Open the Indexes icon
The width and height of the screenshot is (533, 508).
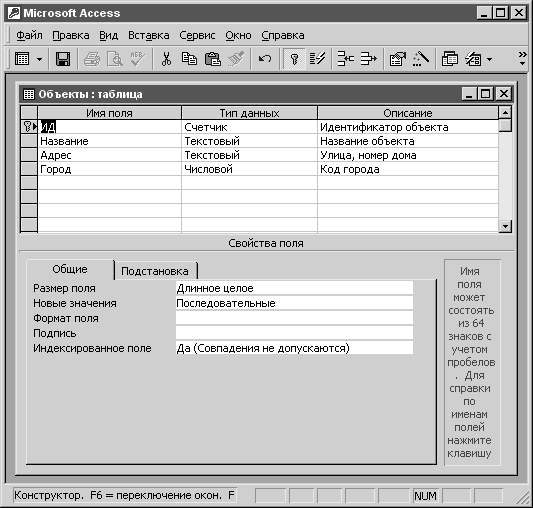[x=317, y=59]
